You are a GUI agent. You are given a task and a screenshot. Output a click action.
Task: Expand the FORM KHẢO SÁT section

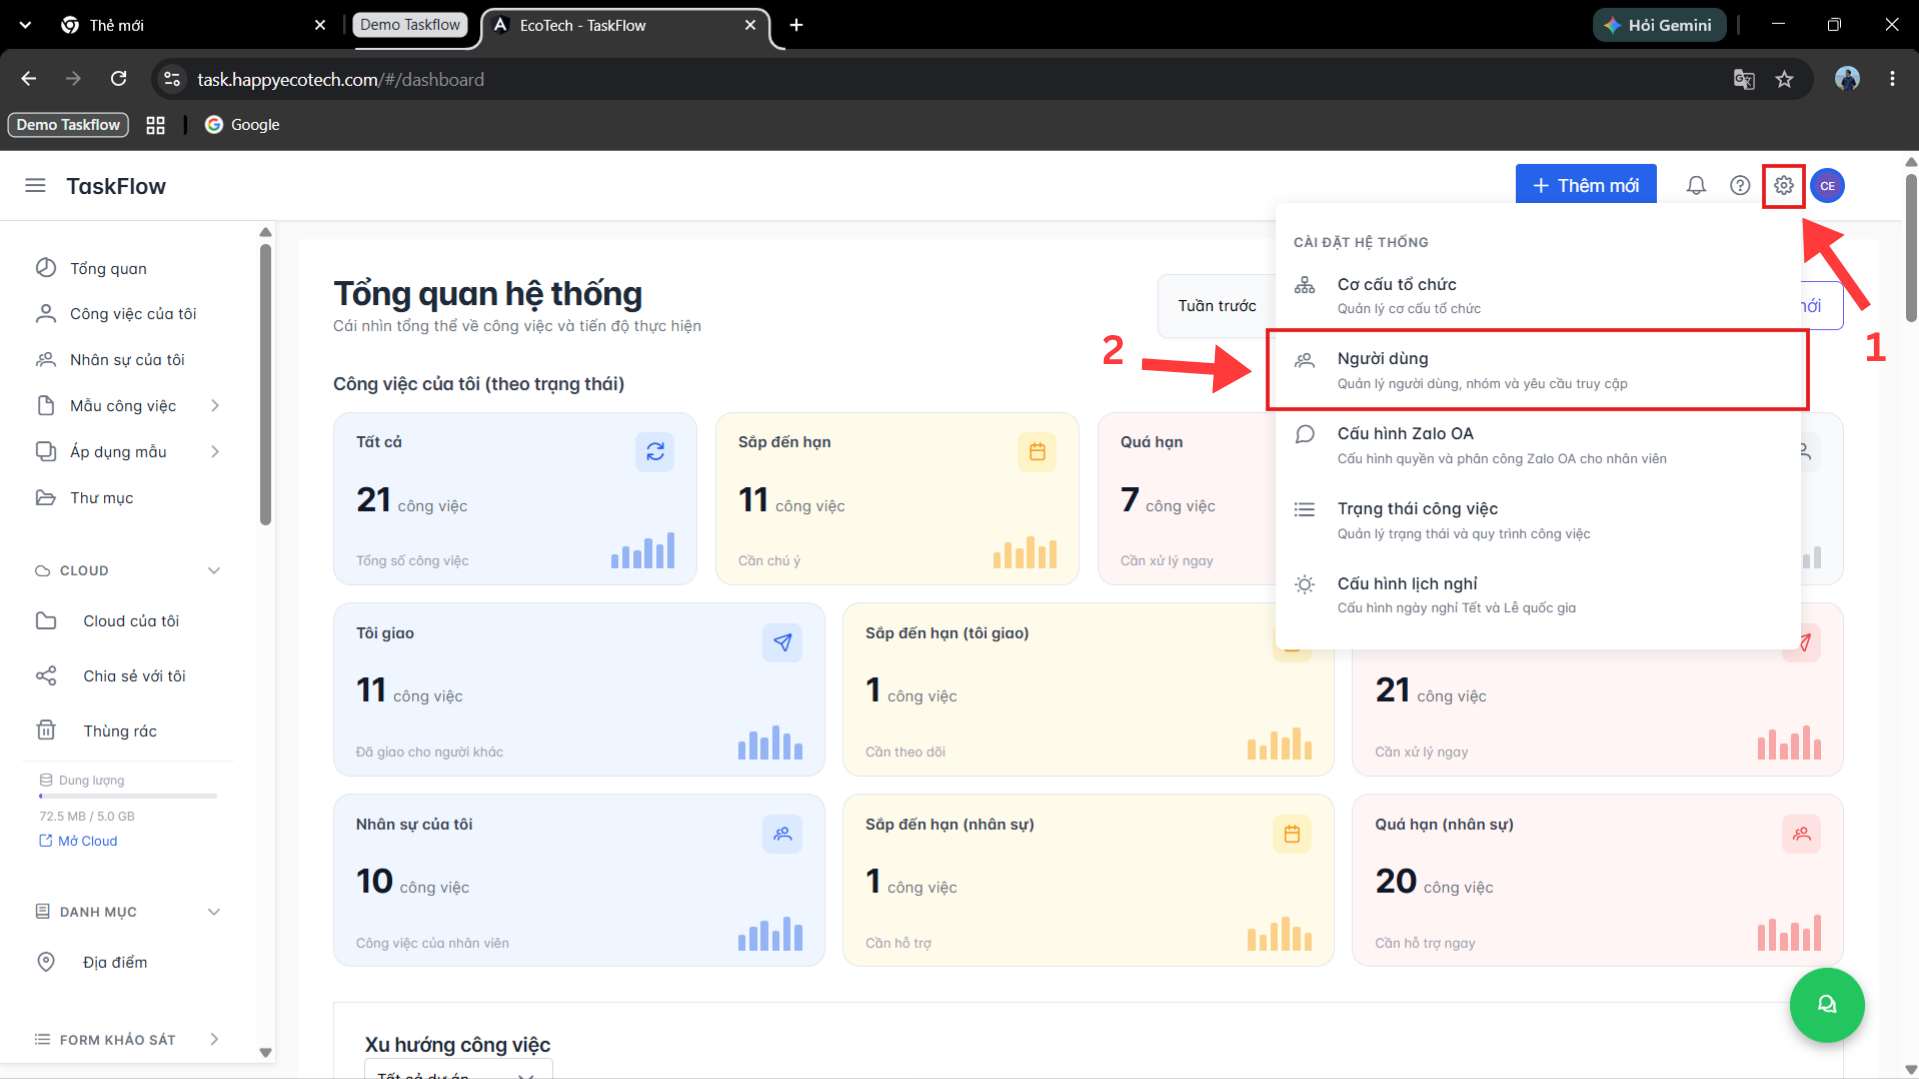tap(214, 1040)
